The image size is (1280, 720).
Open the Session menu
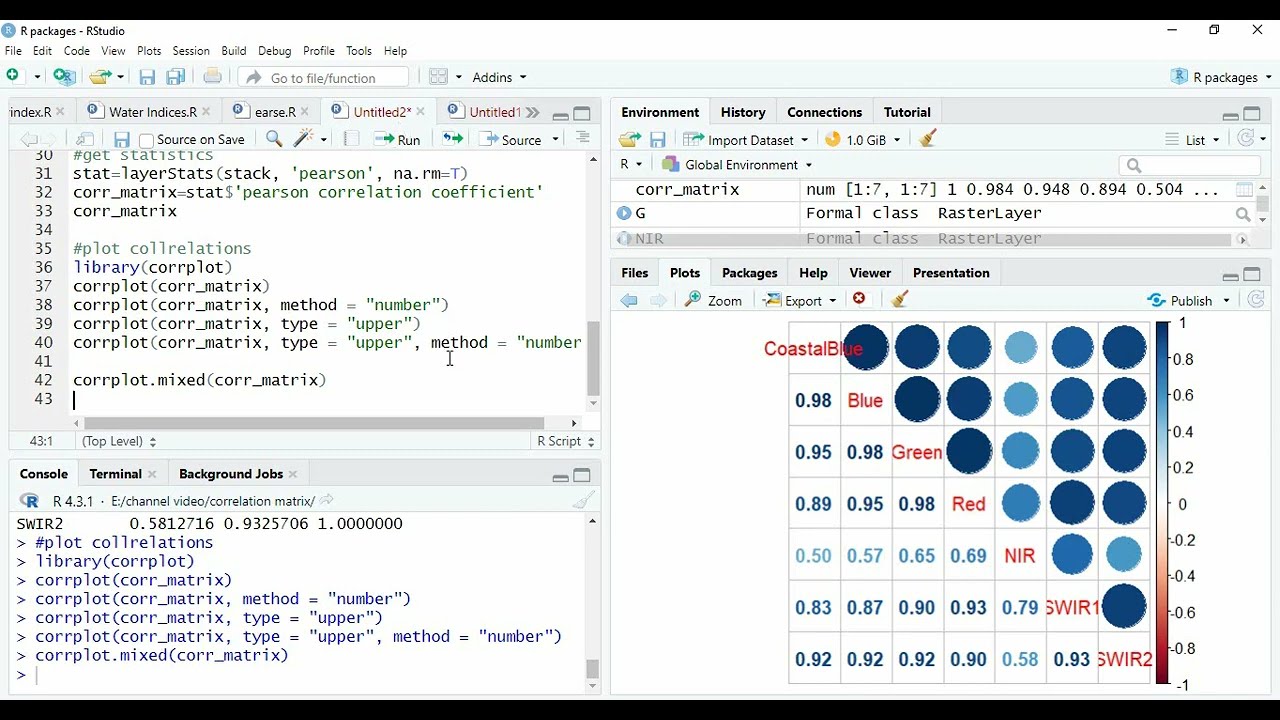(x=190, y=51)
